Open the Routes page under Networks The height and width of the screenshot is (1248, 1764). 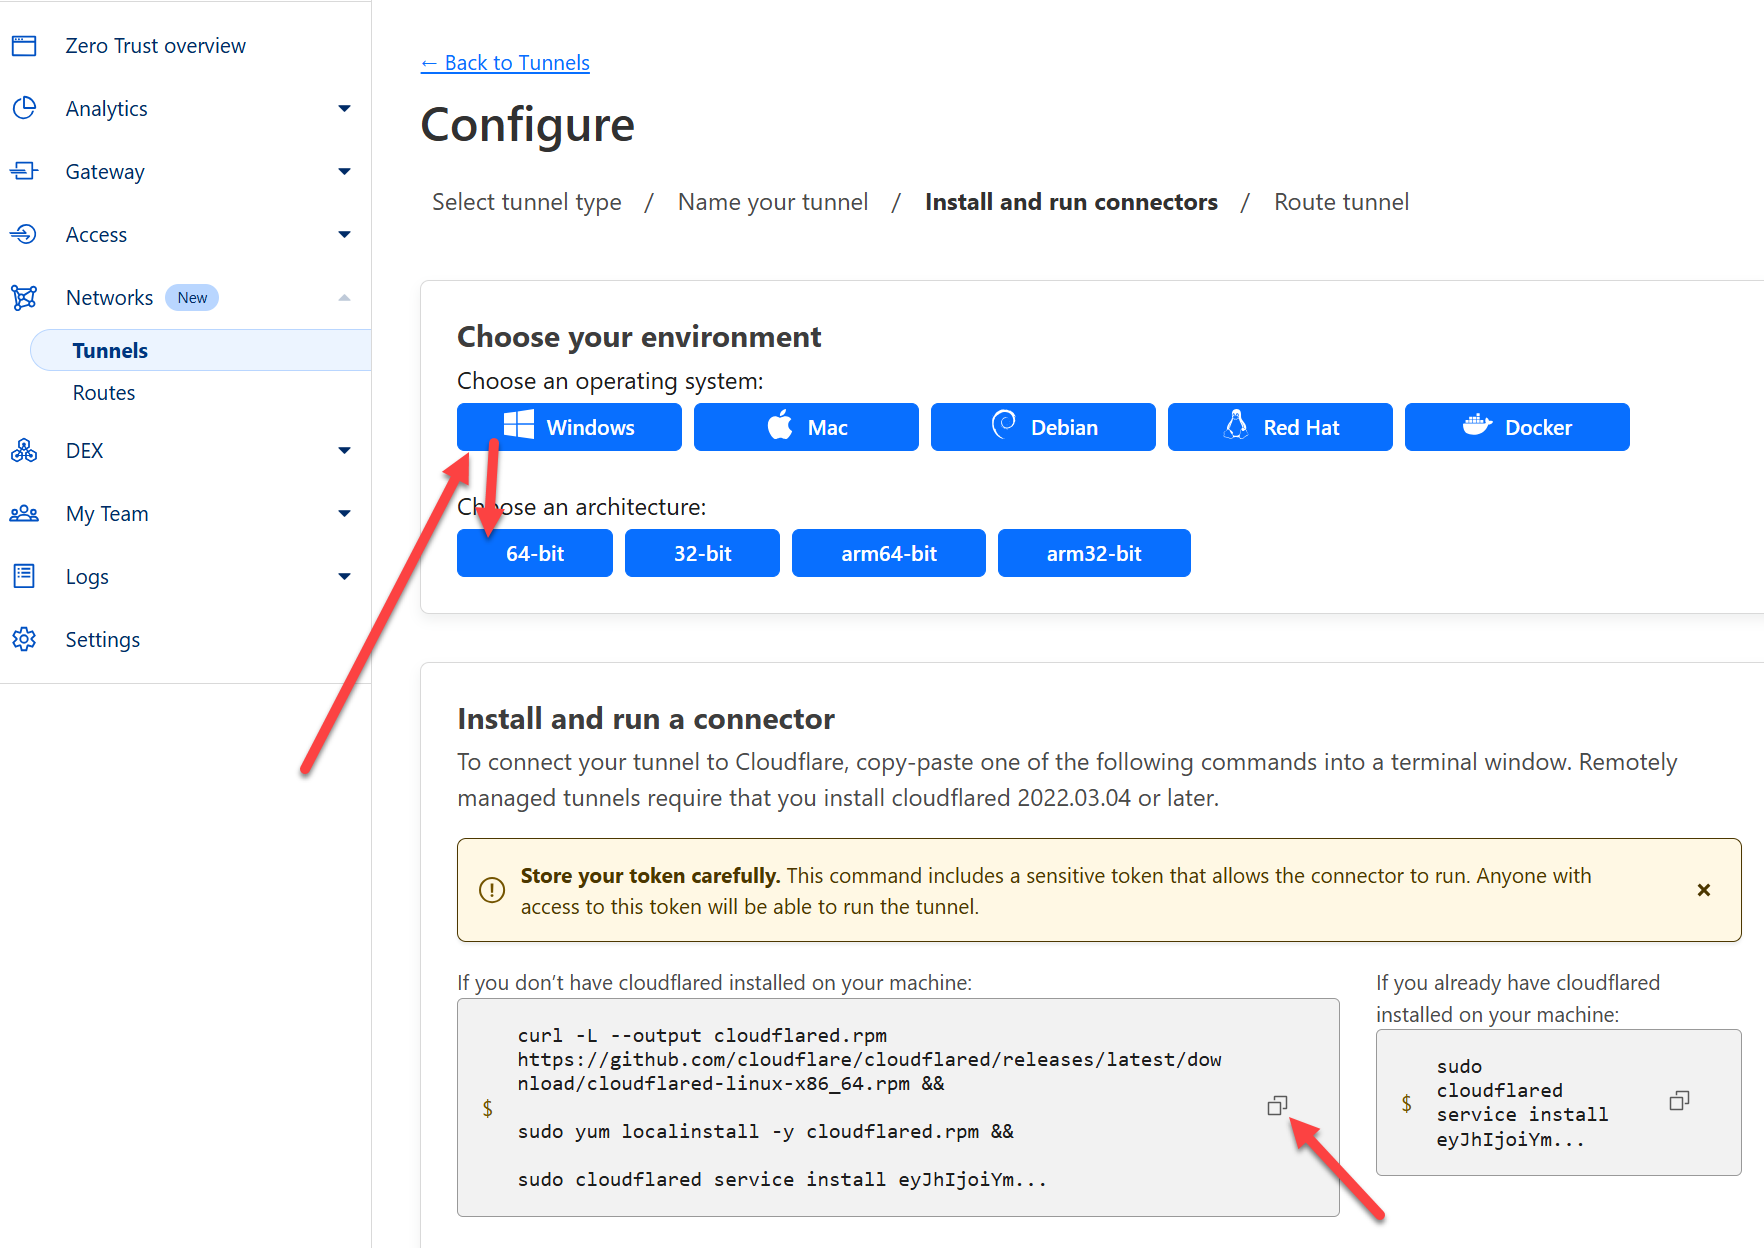[104, 393]
